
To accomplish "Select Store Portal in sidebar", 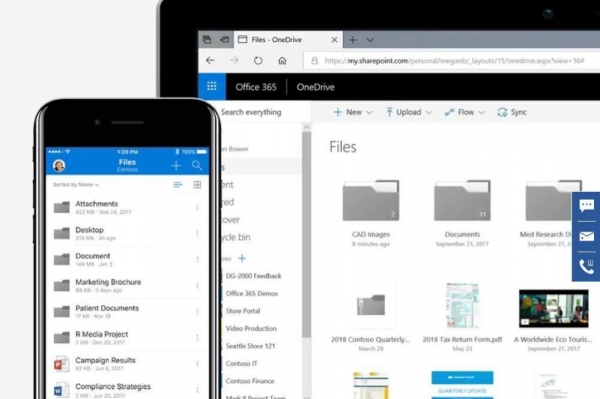I will (243, 311).
